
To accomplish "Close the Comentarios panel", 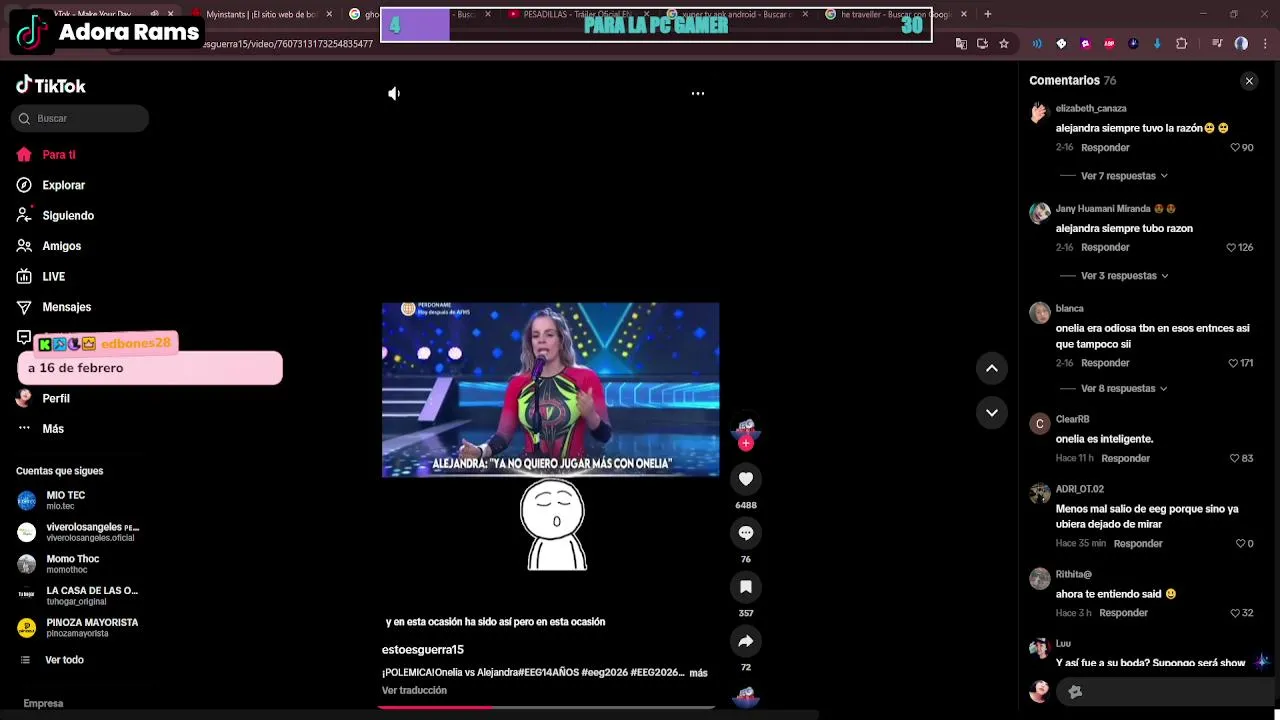I will [x=1249, y=81].
